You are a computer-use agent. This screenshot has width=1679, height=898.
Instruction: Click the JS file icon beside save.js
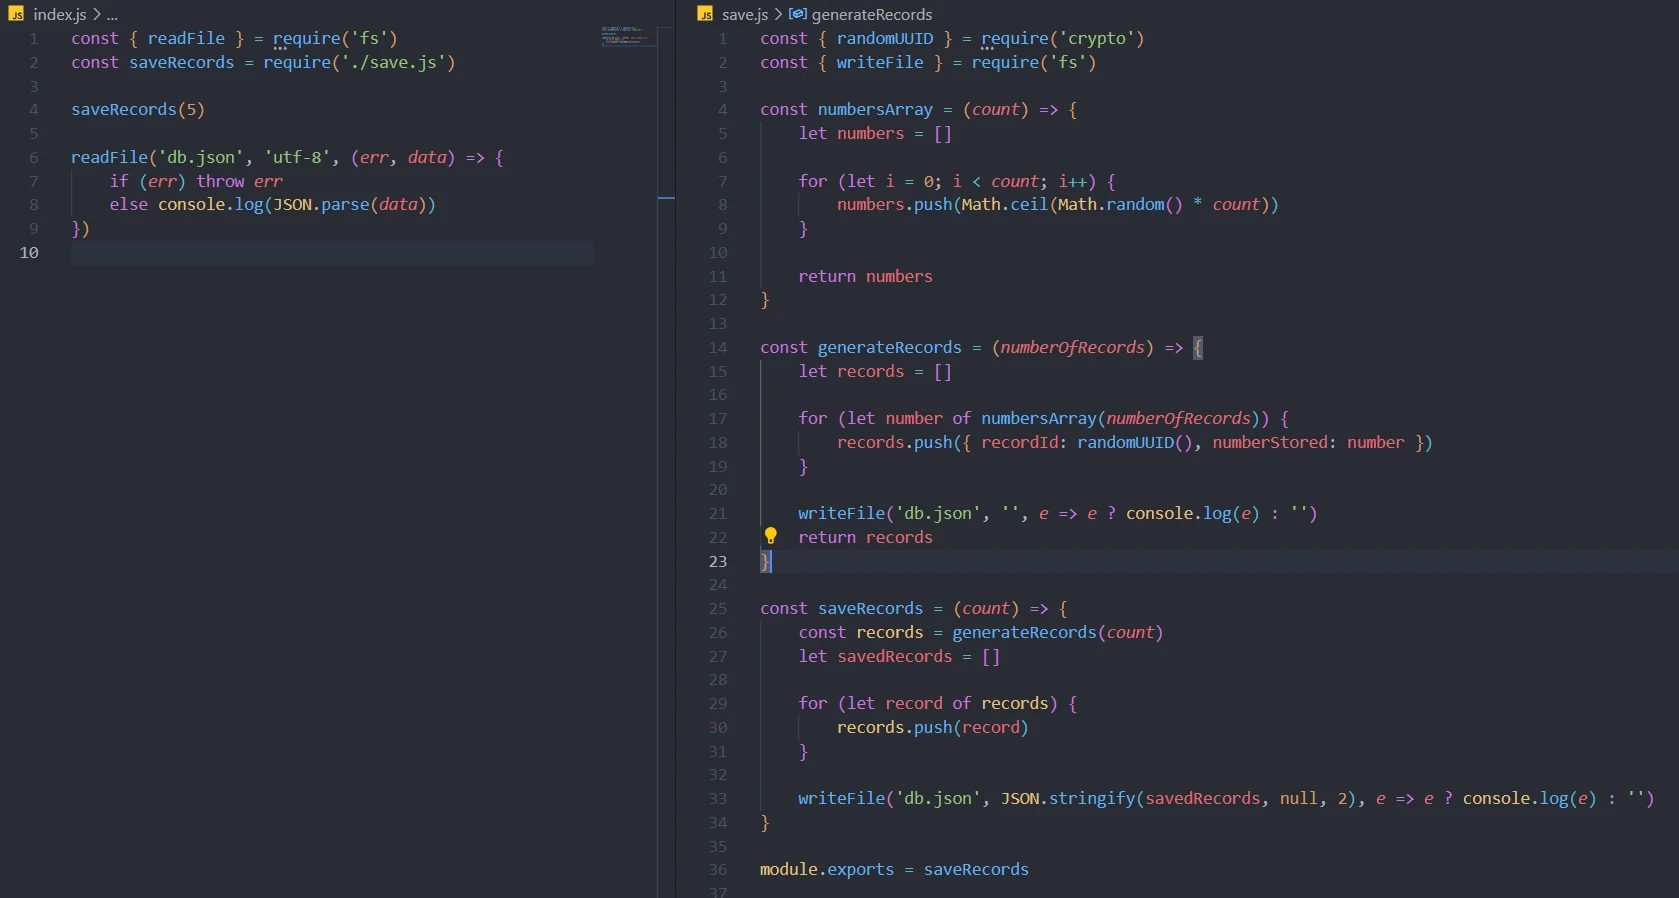click(705, 14)
